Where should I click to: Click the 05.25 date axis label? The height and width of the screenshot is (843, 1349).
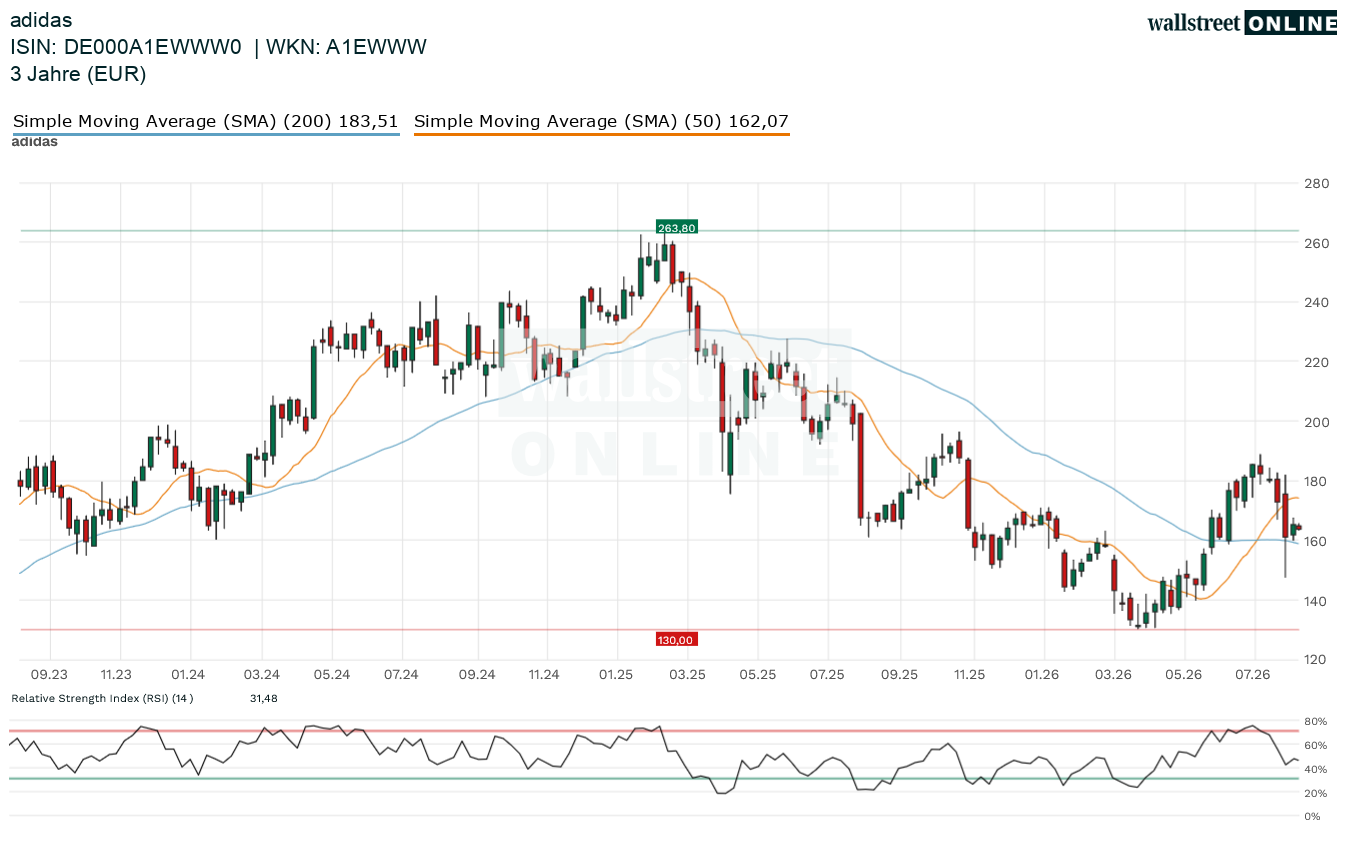coord(758,675)
